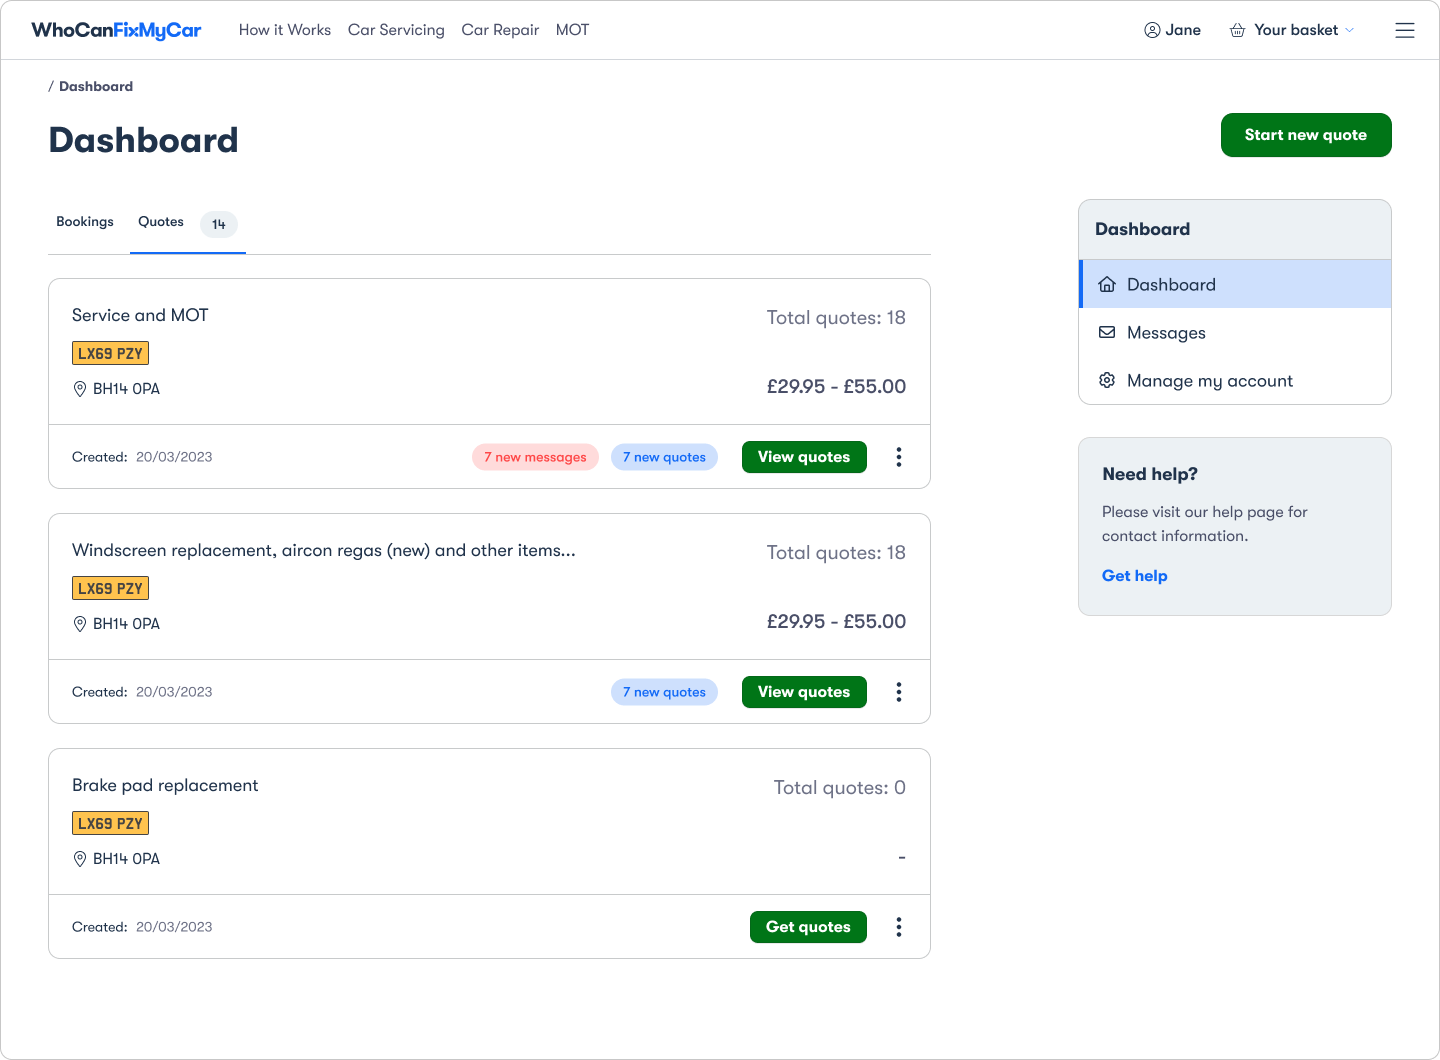Click the LX69 PZY registration plate
The width and height of the screenshot is (1440, 1060).
(x=110, y=352)
